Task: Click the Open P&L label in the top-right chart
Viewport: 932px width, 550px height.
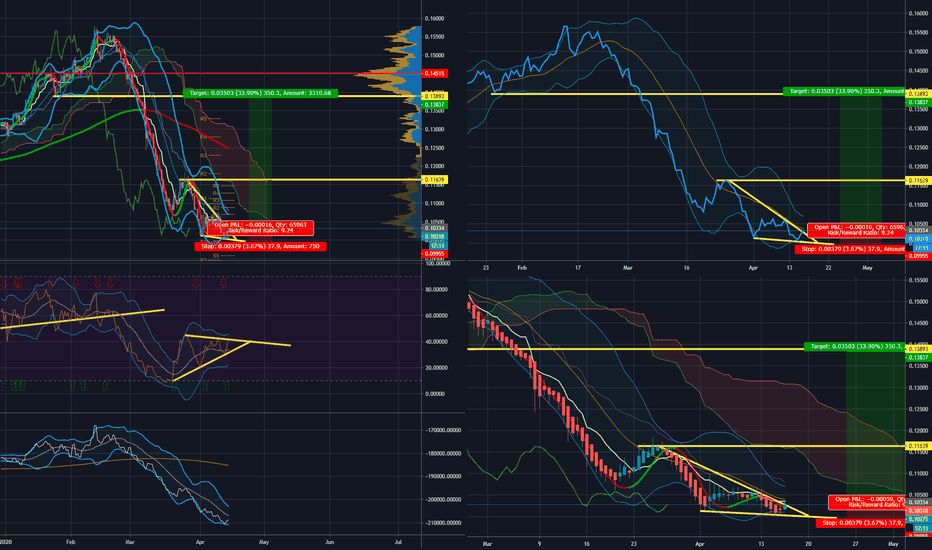Action: tap(856, 230)
